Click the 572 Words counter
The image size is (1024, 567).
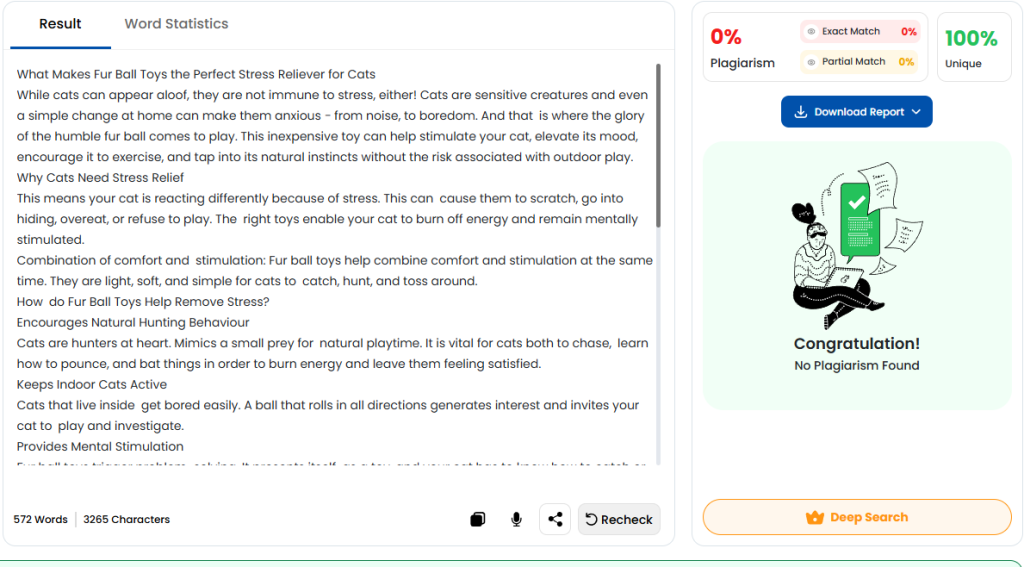click(40, 520)
